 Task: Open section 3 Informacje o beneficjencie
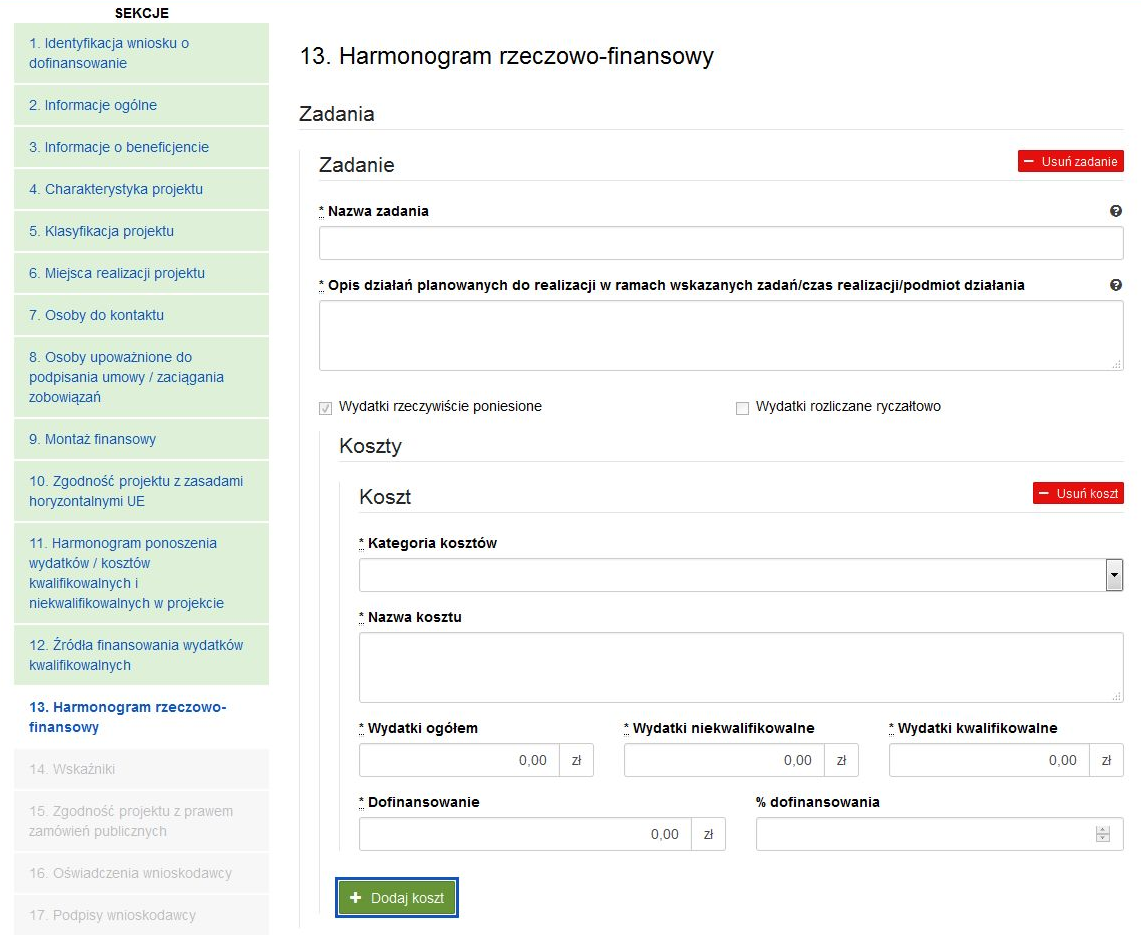coord(141,148)
